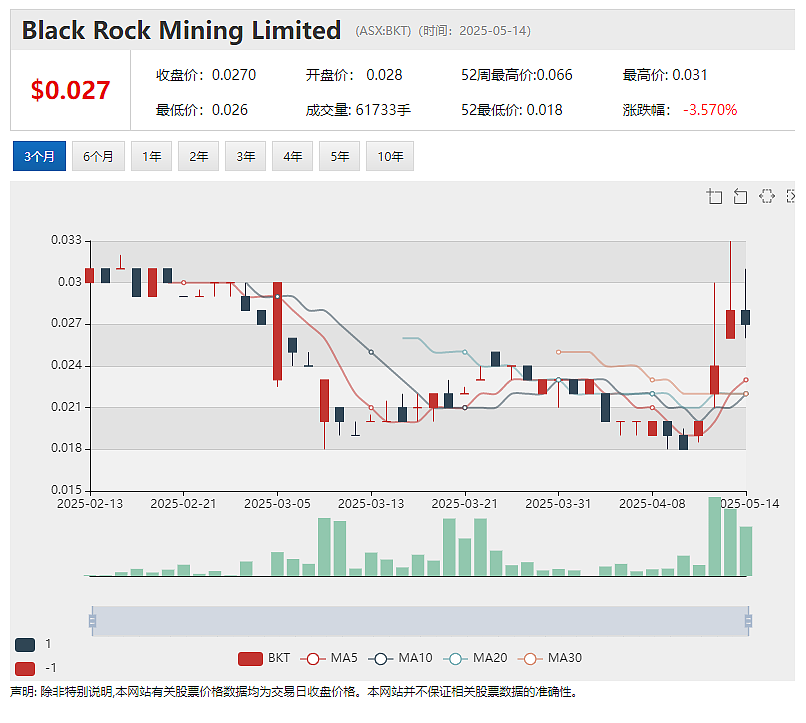Screen dimensions: 806x723
Task: Click the 0.021 y-axis label
Action: (66, 407)
